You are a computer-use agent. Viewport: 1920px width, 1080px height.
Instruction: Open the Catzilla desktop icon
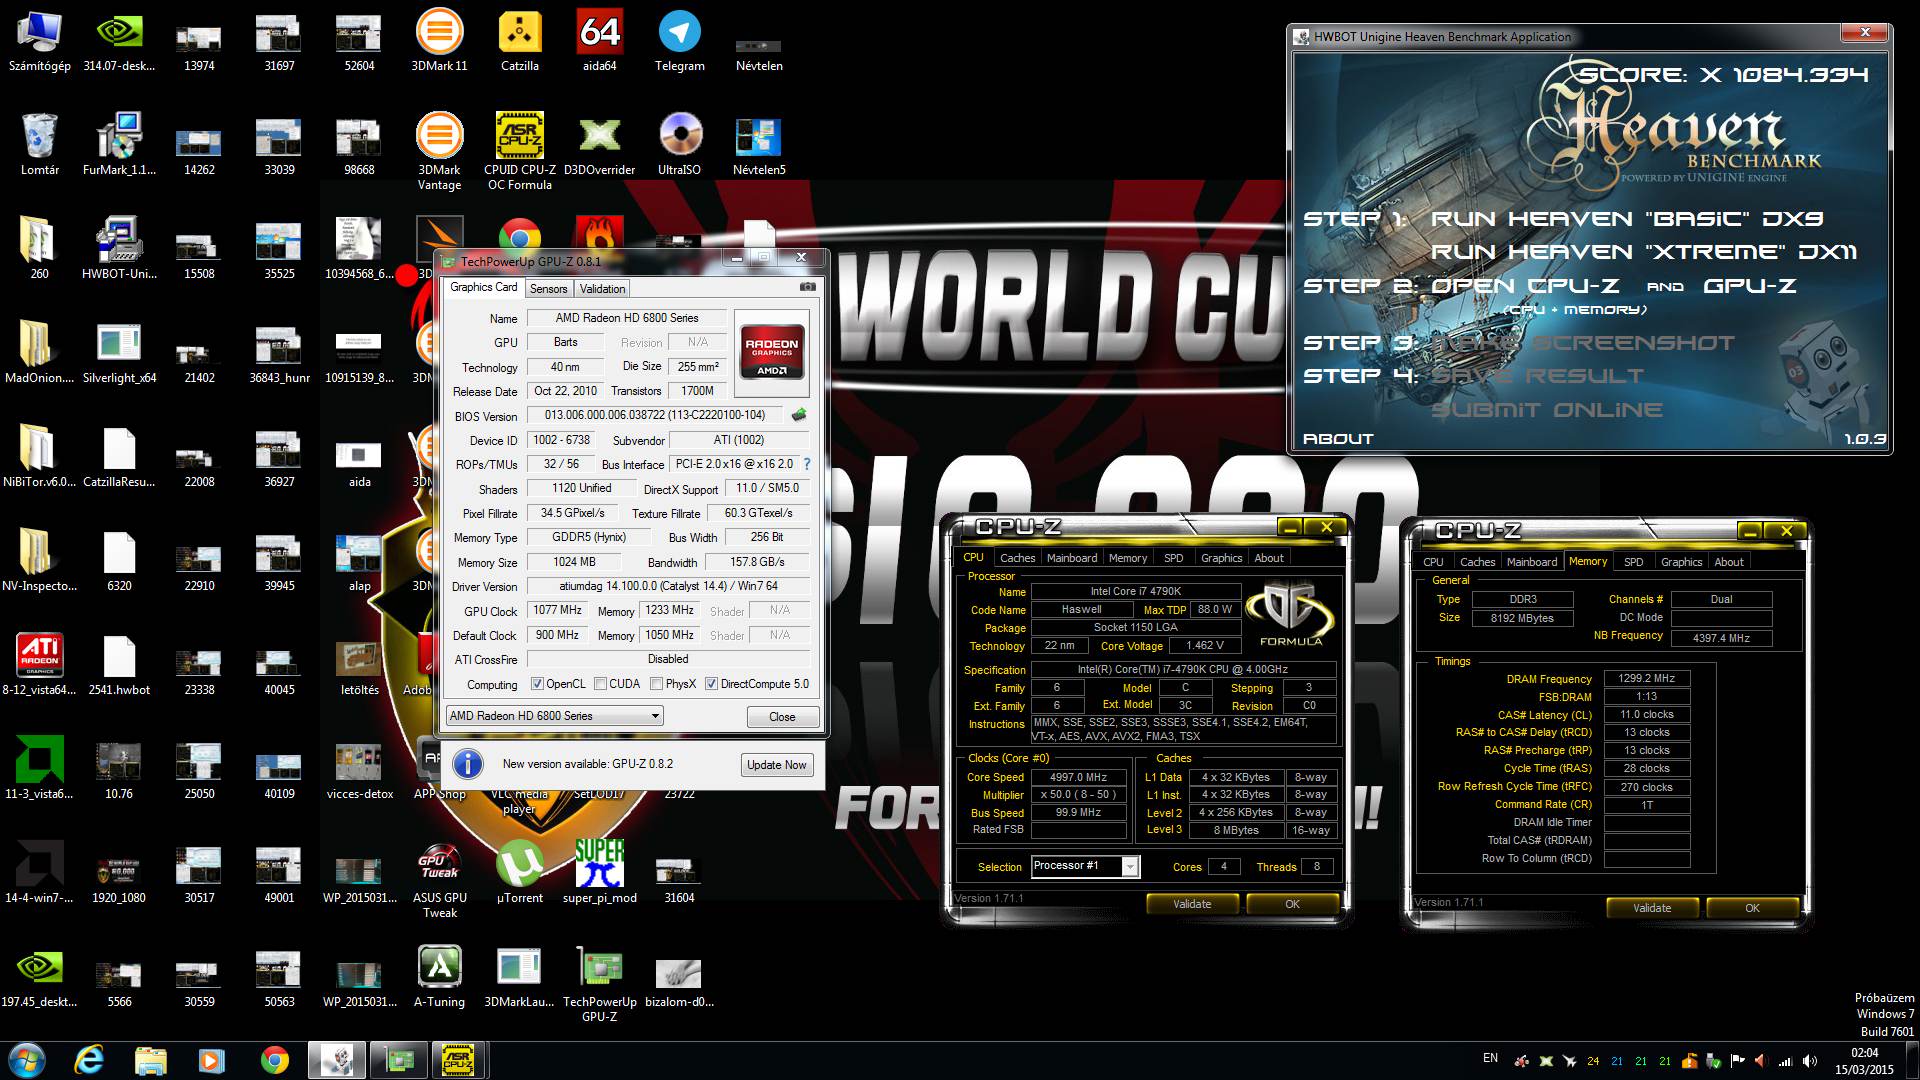pos(519,40)
